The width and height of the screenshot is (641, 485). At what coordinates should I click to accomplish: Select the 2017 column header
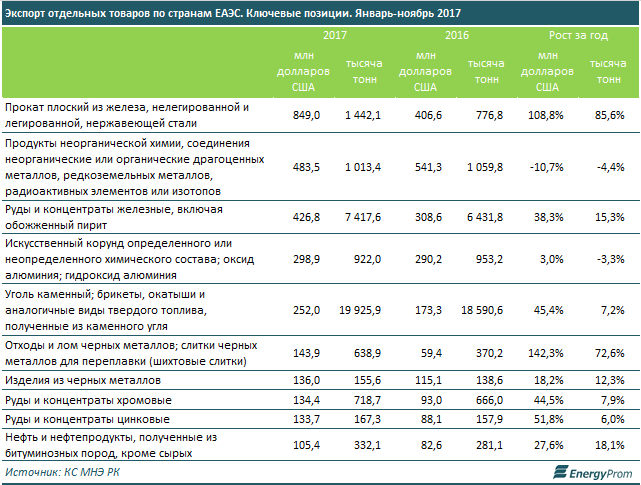pyautogui.click(x=334, y=35)
